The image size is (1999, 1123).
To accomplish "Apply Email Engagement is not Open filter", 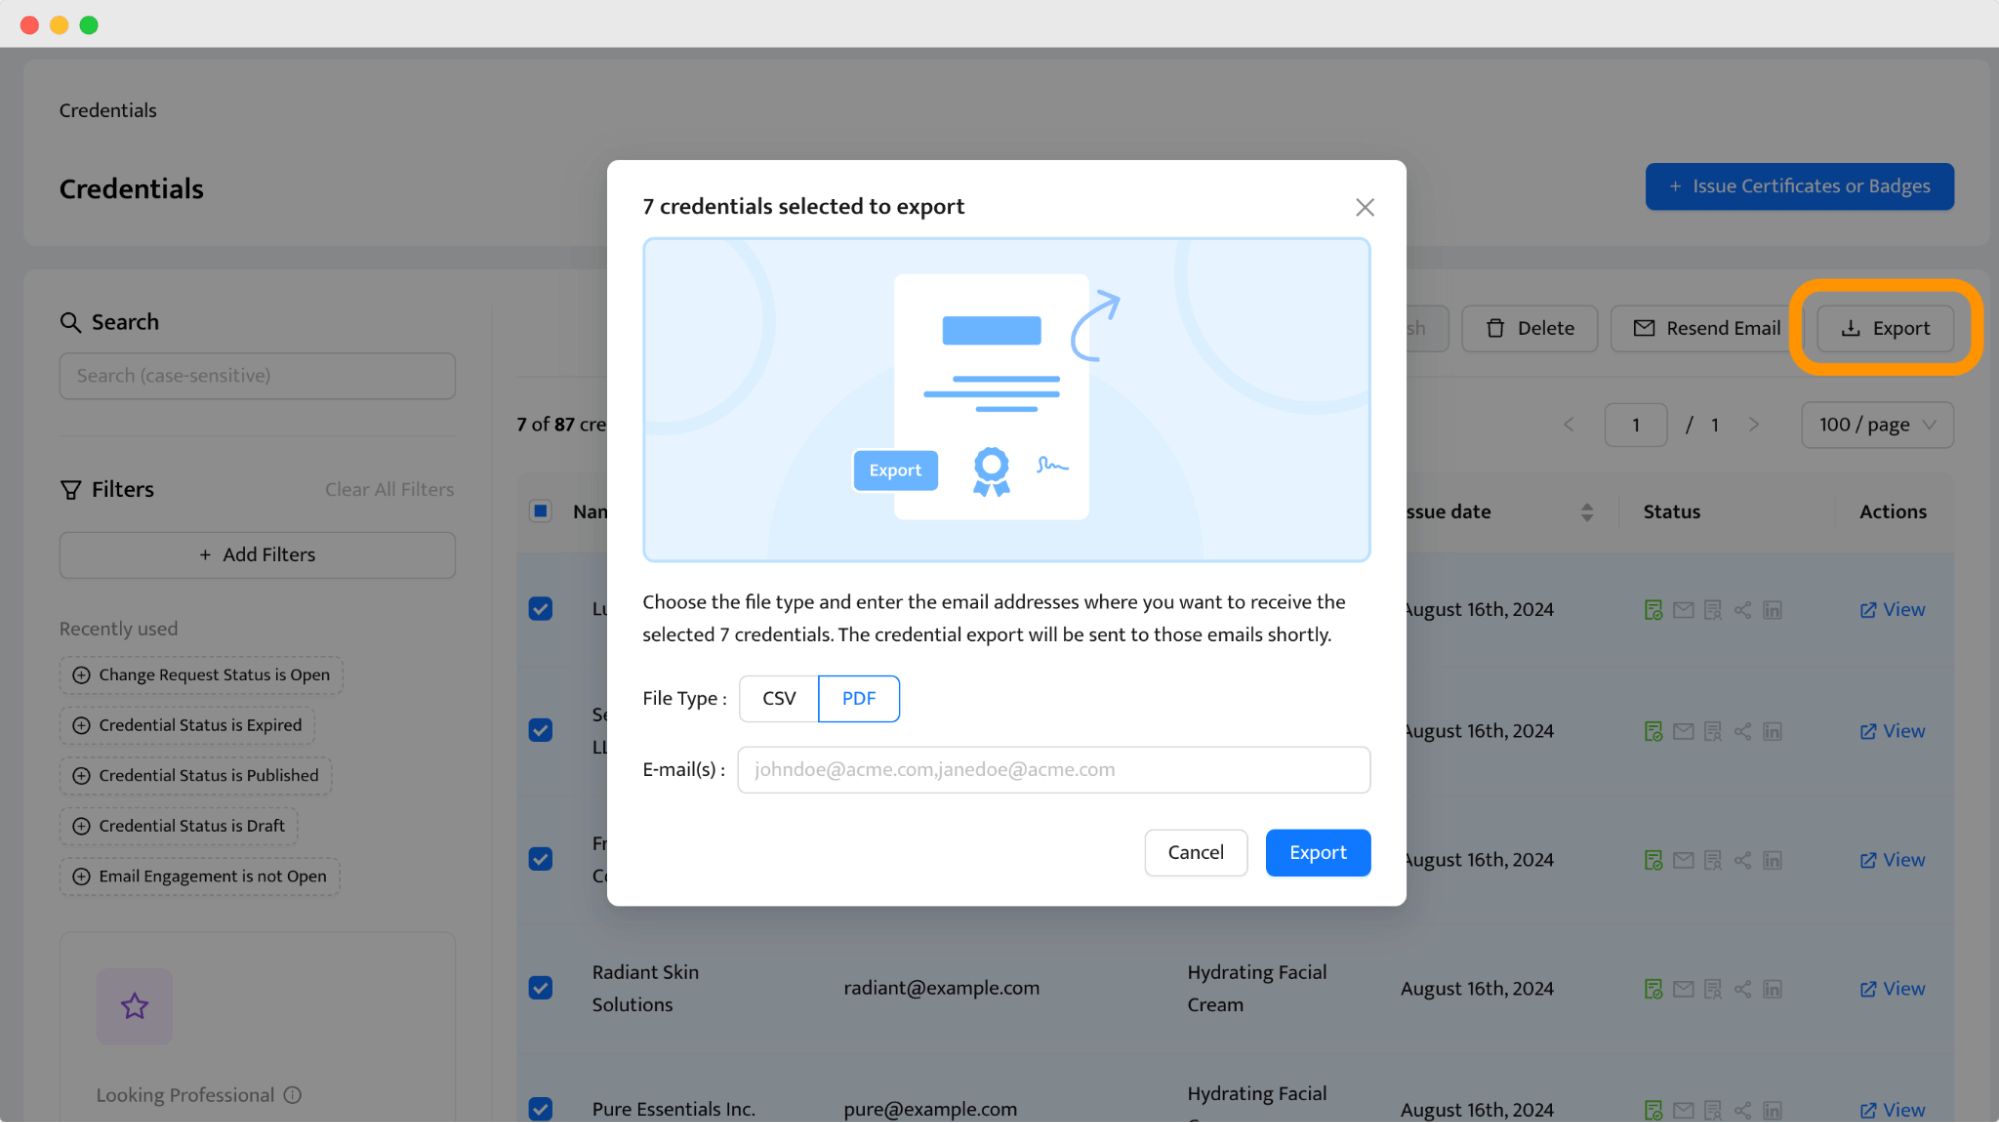I will click(x=199, y=876).
